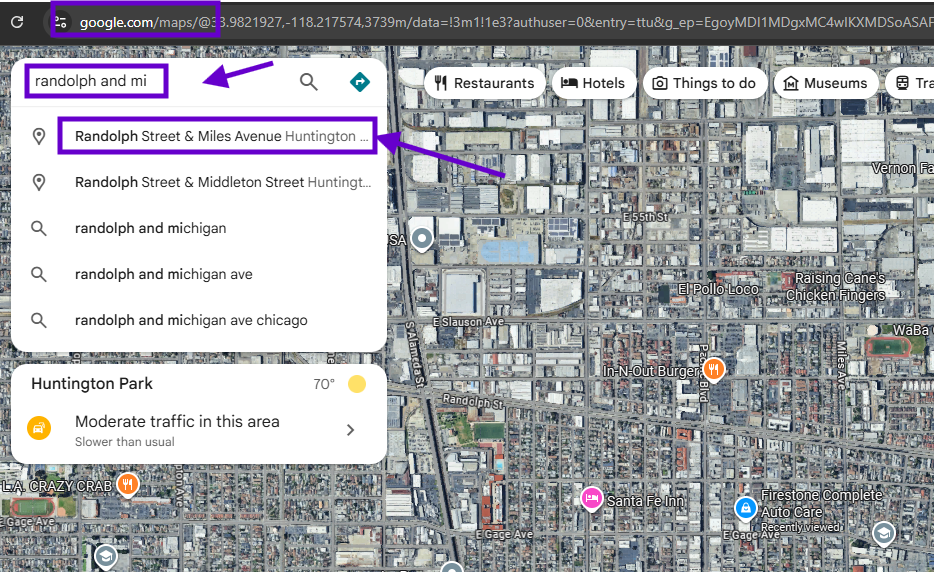Click the magnifier search icon in search box

(x=308, y=82)
